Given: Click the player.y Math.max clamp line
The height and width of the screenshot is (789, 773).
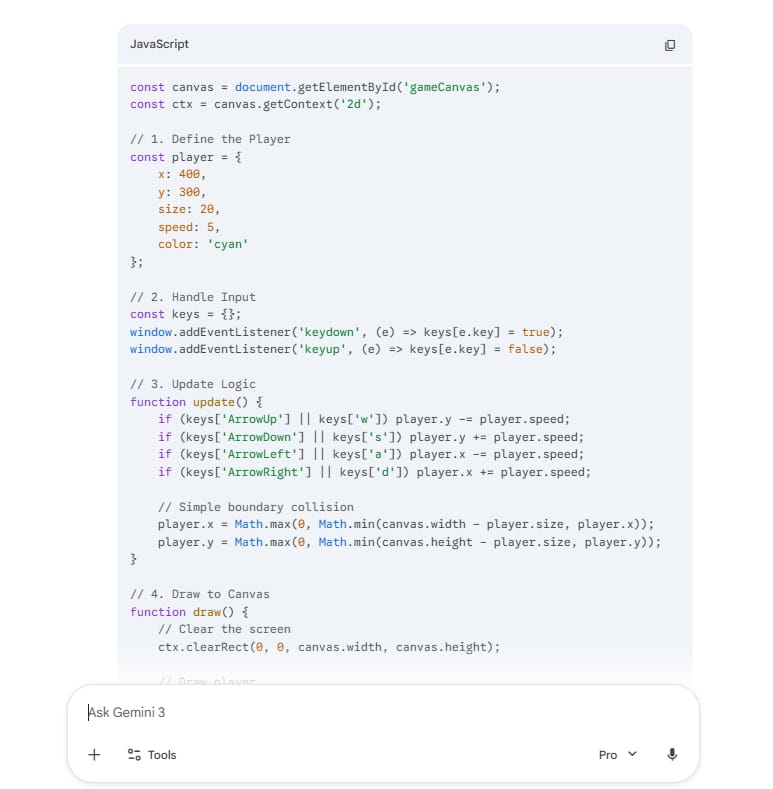Looking at the screenshot, I should [409, 542].
